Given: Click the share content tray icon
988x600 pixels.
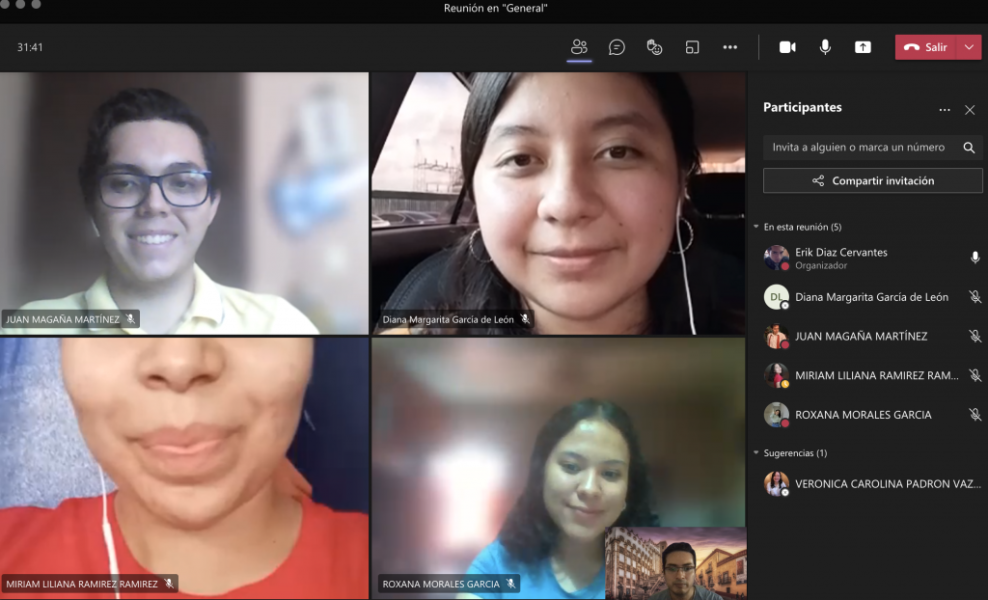Looking at the screenshot, I should pos(862,47).
